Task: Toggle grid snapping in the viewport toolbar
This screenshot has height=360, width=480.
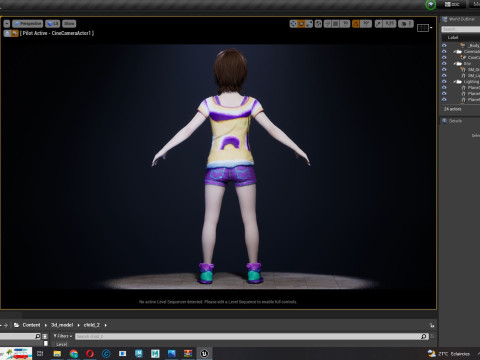Action: (336, 24)
